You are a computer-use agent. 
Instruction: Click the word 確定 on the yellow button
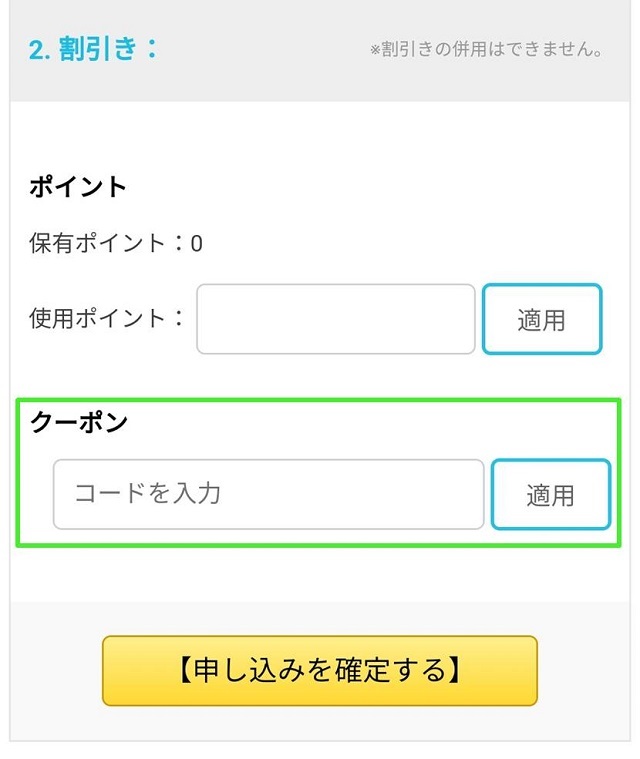(362, 670)
